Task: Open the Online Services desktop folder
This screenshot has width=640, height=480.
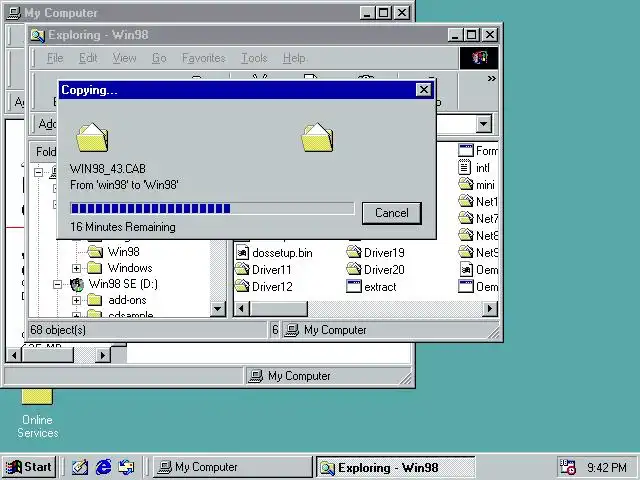Action: [x=37, y=413]
